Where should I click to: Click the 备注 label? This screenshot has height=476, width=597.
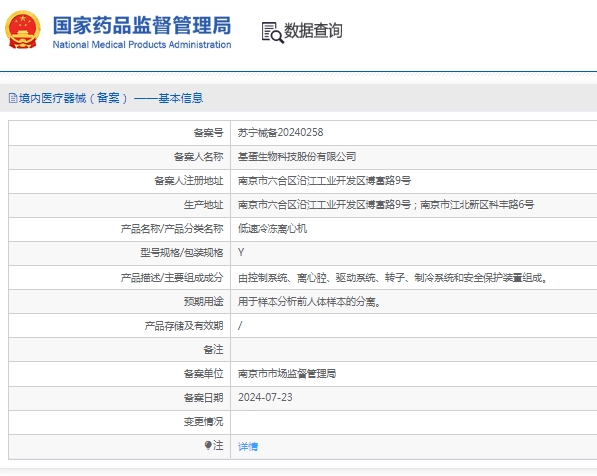click(x=213, y=350)
